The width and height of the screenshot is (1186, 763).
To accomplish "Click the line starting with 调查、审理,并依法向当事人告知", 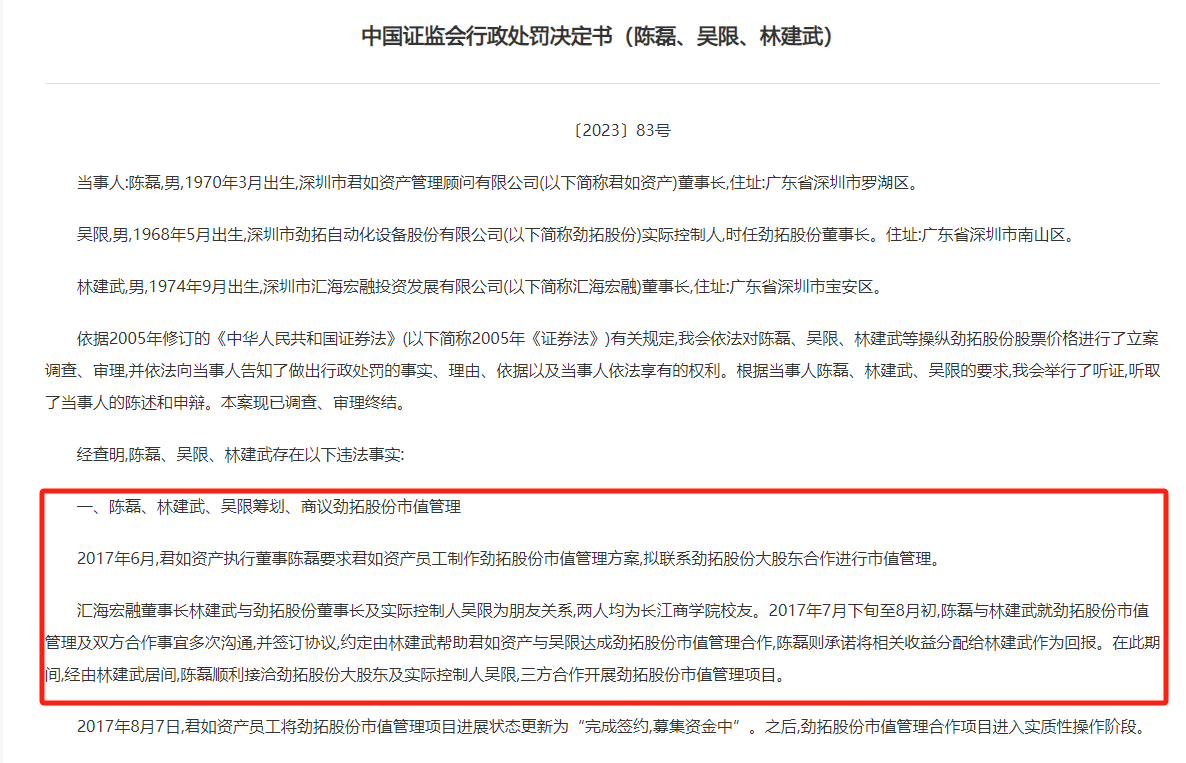I will click(x=603, y=371).
